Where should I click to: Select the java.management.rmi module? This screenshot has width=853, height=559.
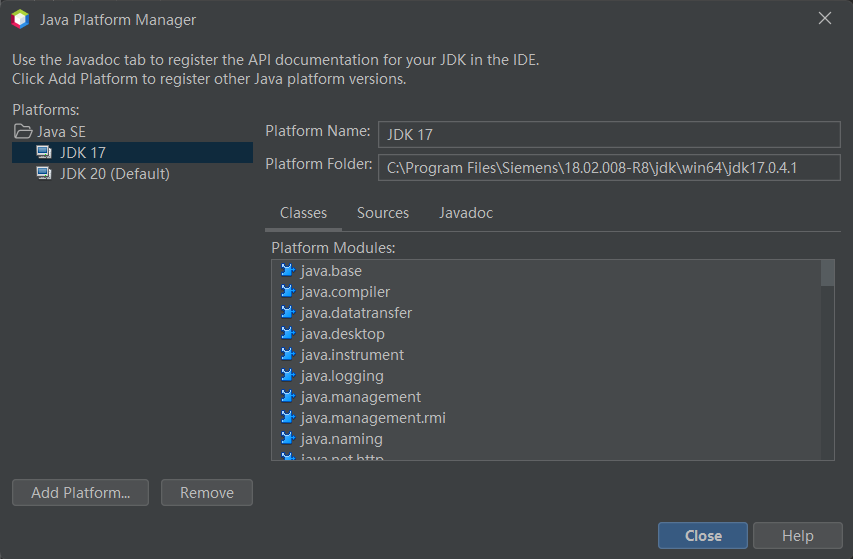point(372,418)
